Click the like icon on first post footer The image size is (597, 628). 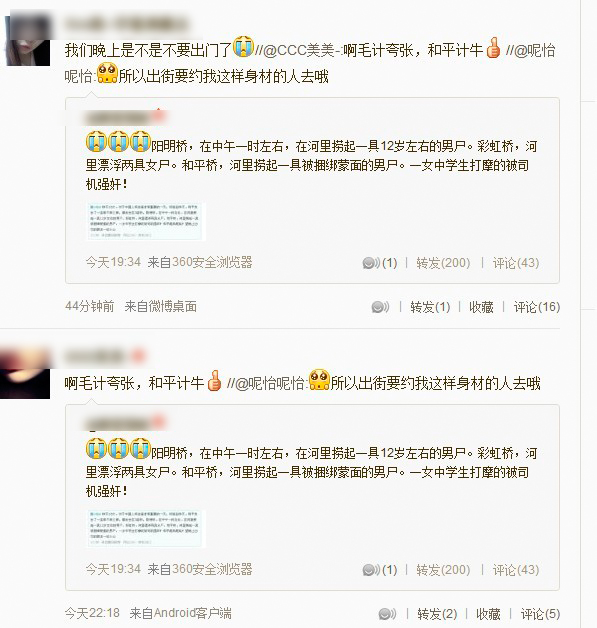380,307
